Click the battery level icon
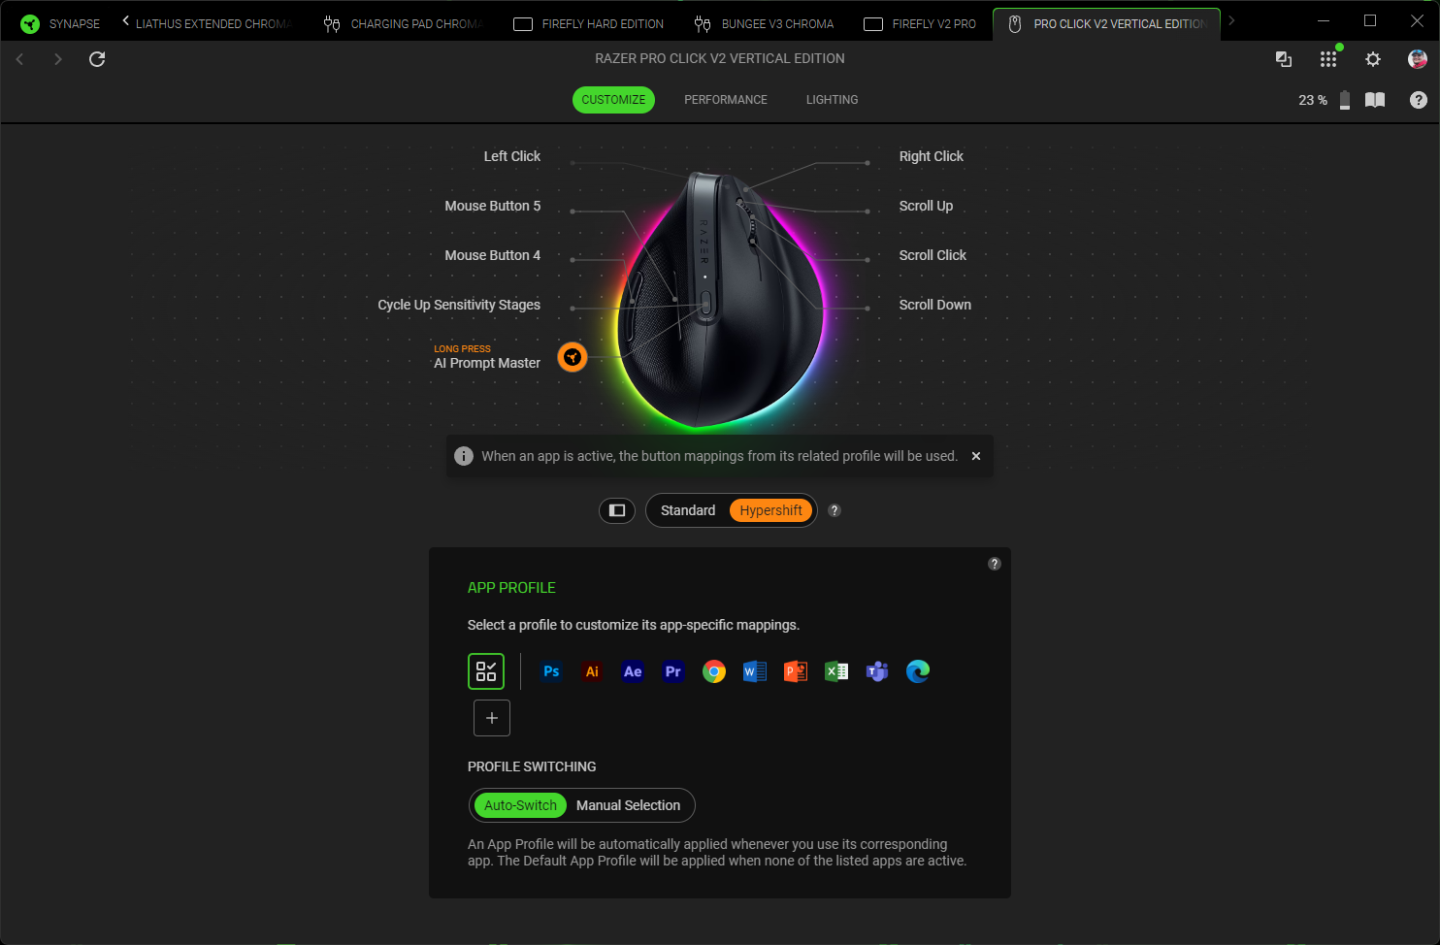 pos(1345,100)
